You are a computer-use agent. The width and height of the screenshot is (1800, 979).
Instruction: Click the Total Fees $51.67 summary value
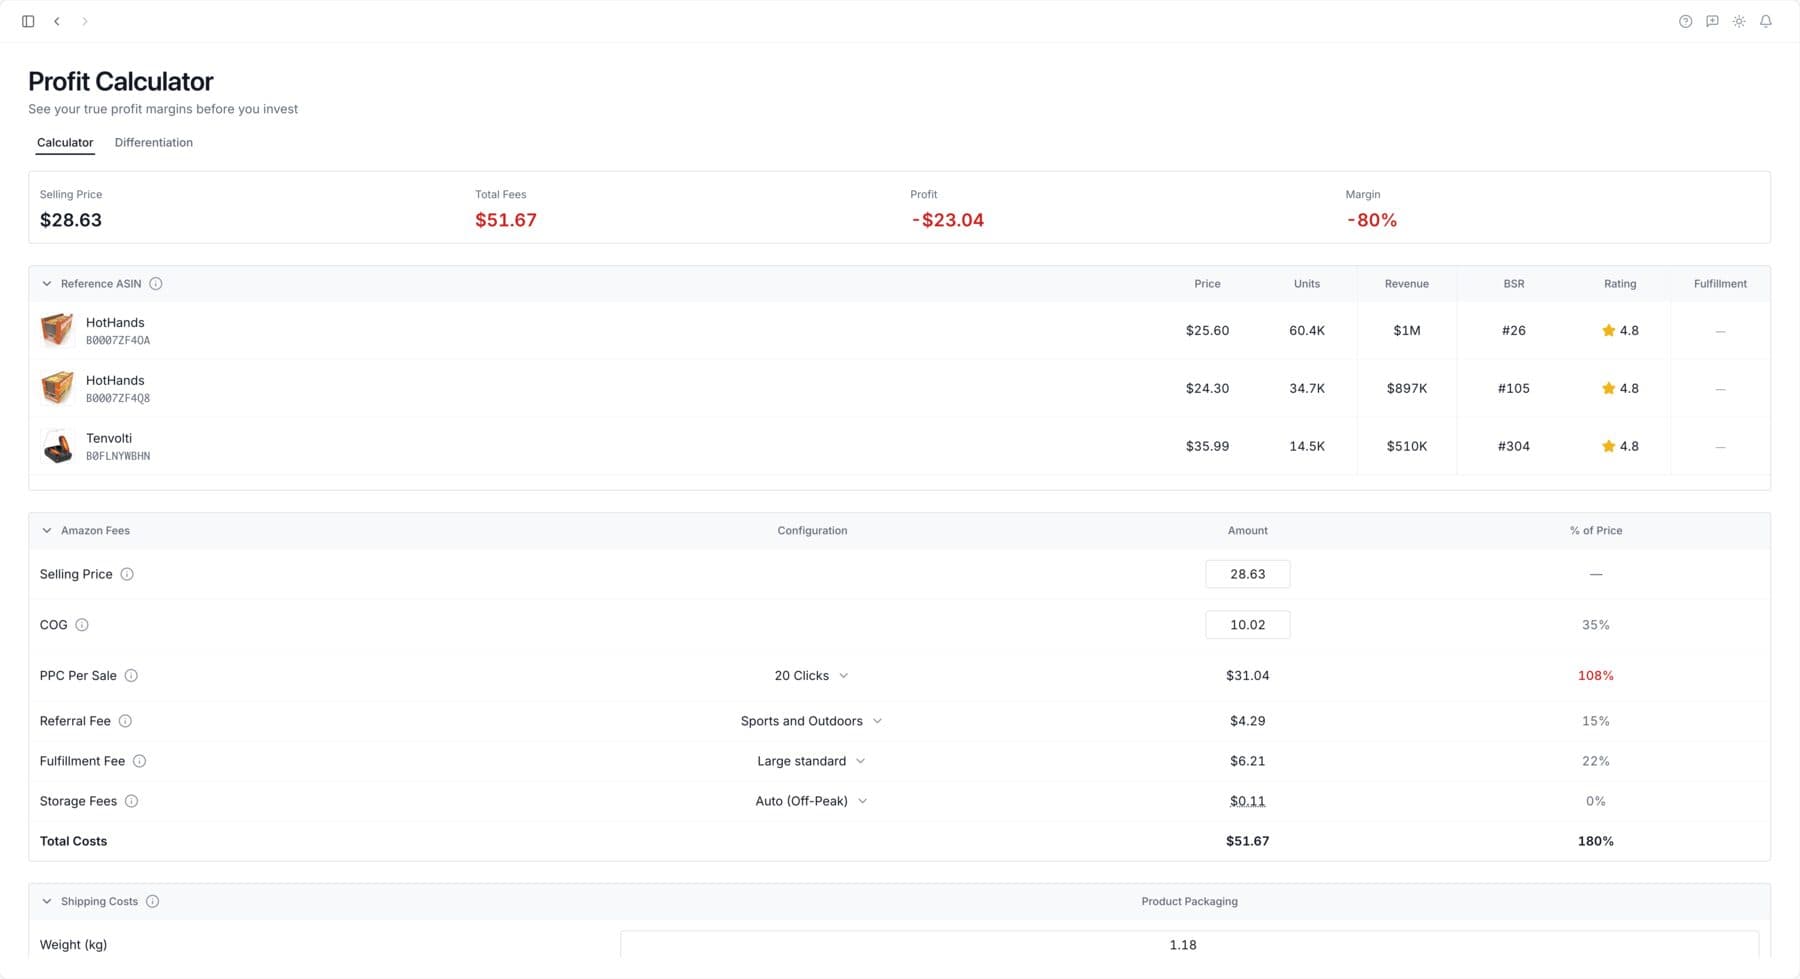(x=506, y=220)
